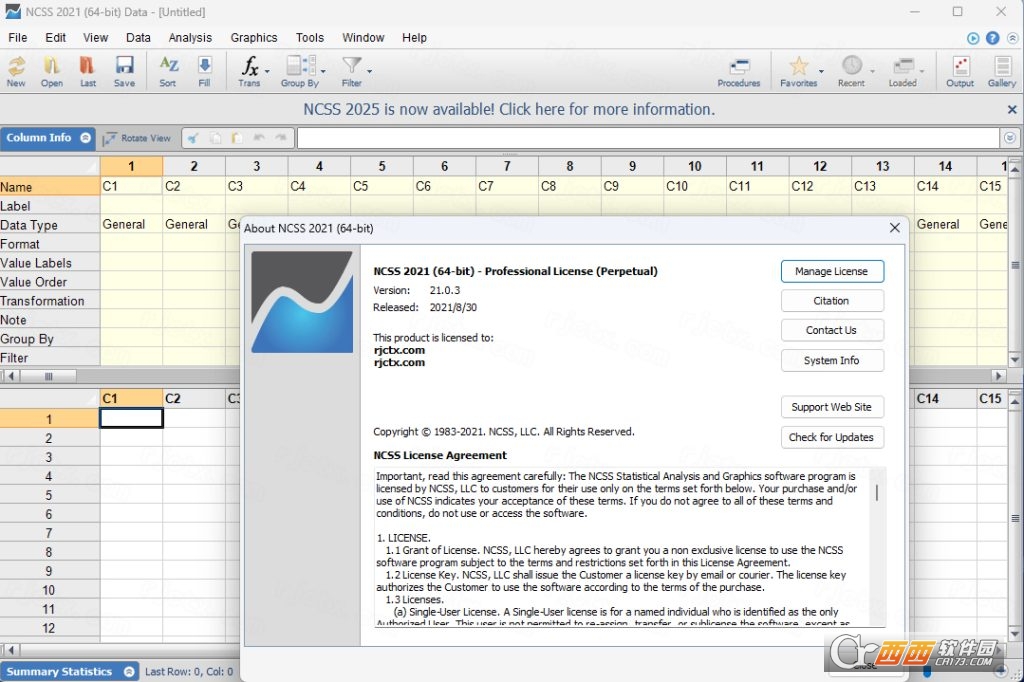Click the license agreement scrollbar thumb
The height and width of the screenshot is (682, 1024).
[x=876, y=493]
